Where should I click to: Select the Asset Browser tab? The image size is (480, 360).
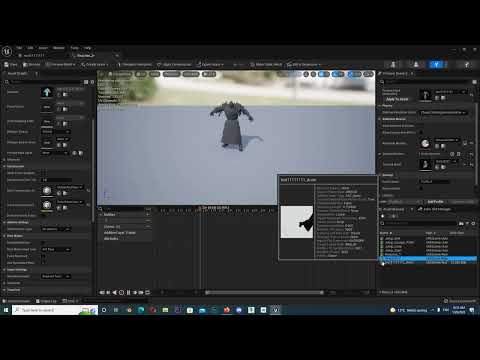pos(394,209)
